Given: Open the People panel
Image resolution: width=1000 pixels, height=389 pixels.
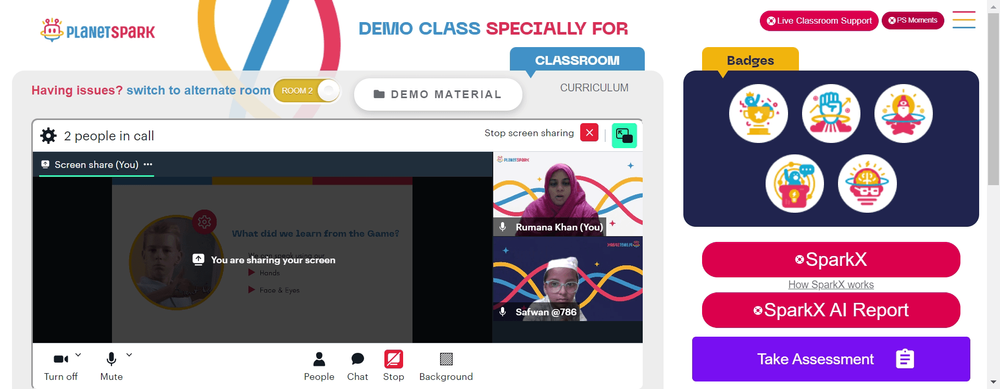Looking at the screenshot, I should (319, 367).
